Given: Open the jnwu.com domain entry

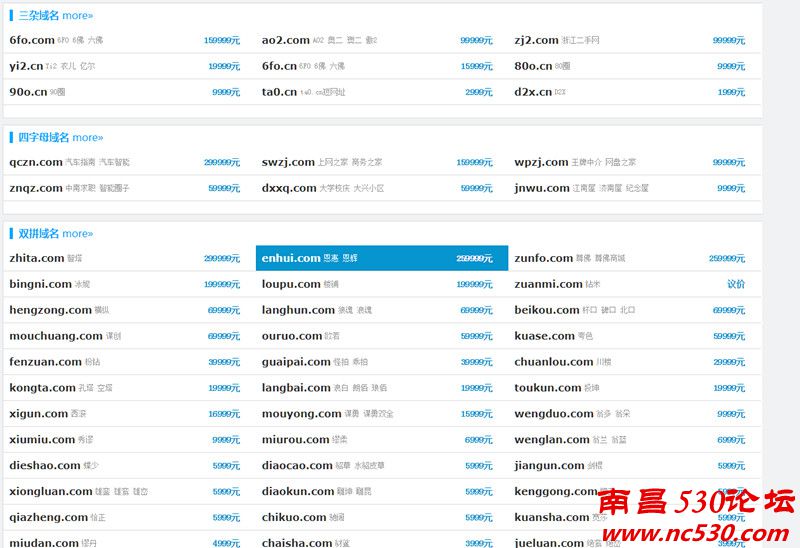Looking at the screenshot, I should pyautogui.click(x=542, y=188).
